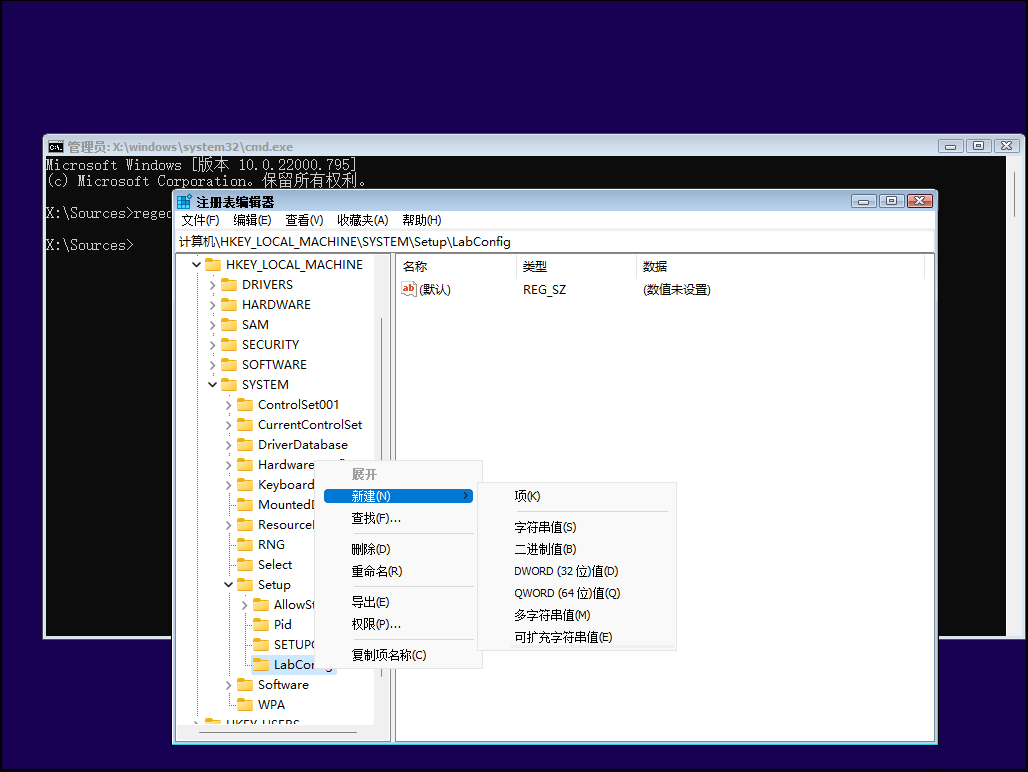Screen dimensions: 1028x772
Task: Click the SAM folder icon
Action: (229, 324)
